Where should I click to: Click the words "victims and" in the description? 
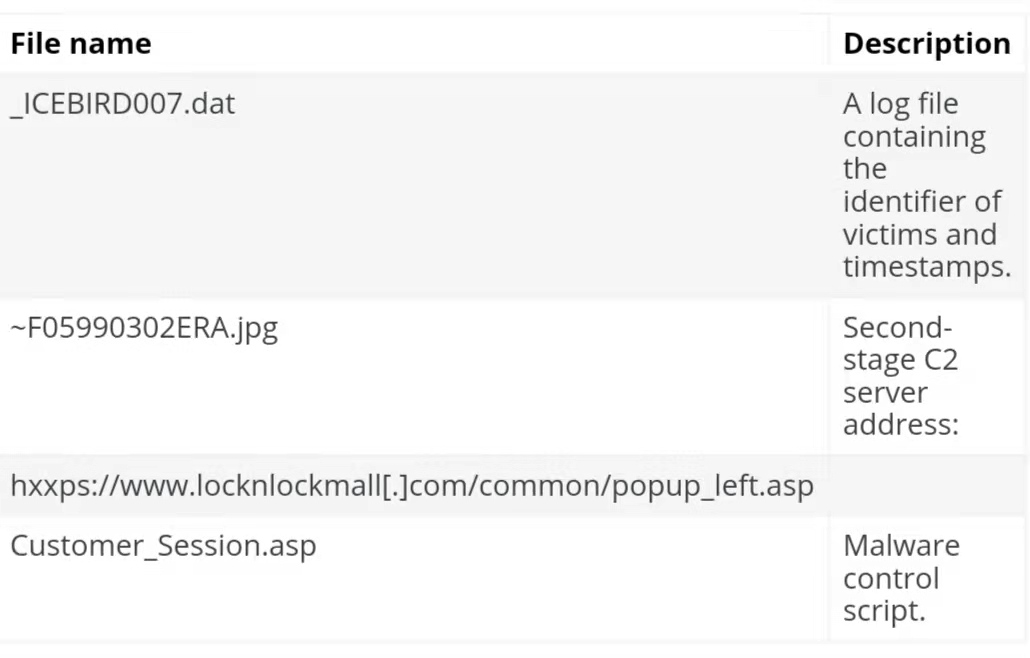(x=919, y=235)
